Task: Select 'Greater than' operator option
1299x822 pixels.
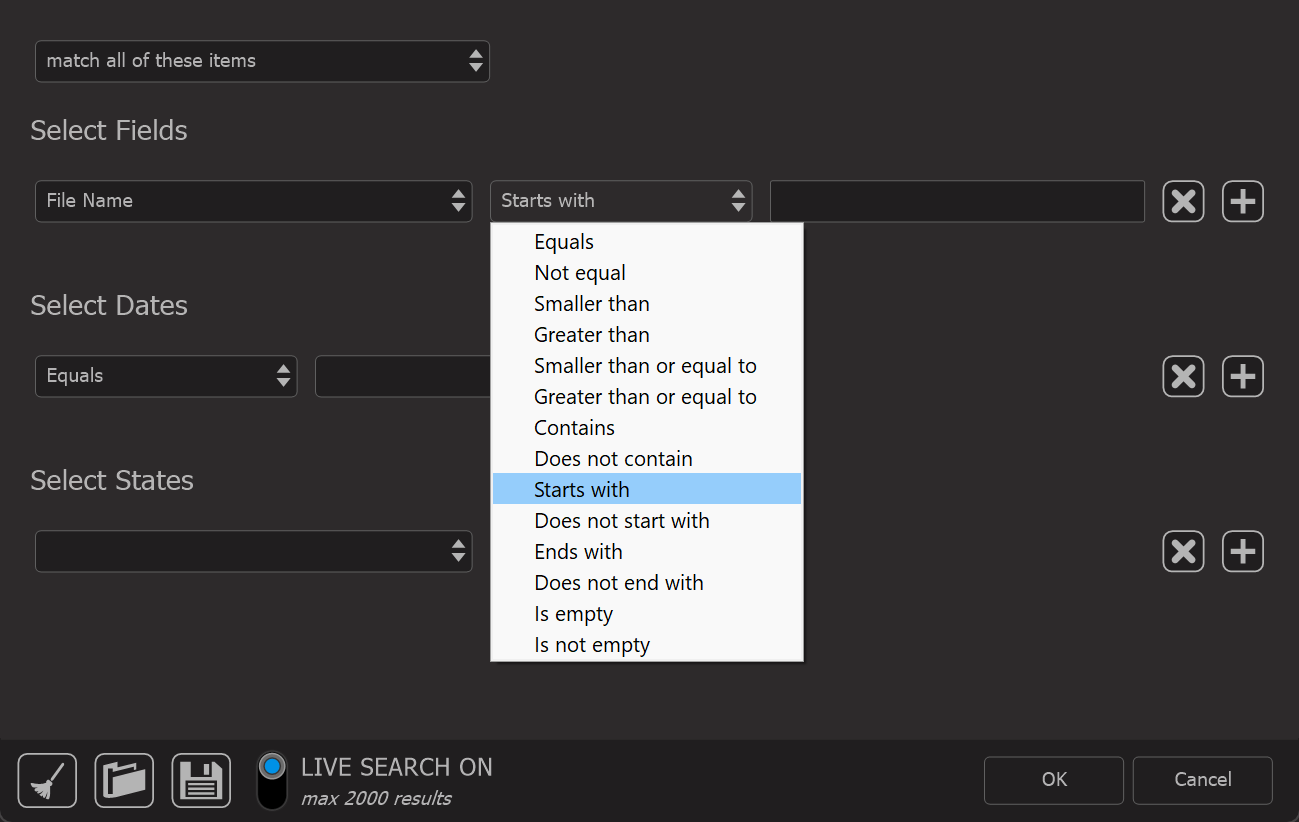Action: (647, 335)
